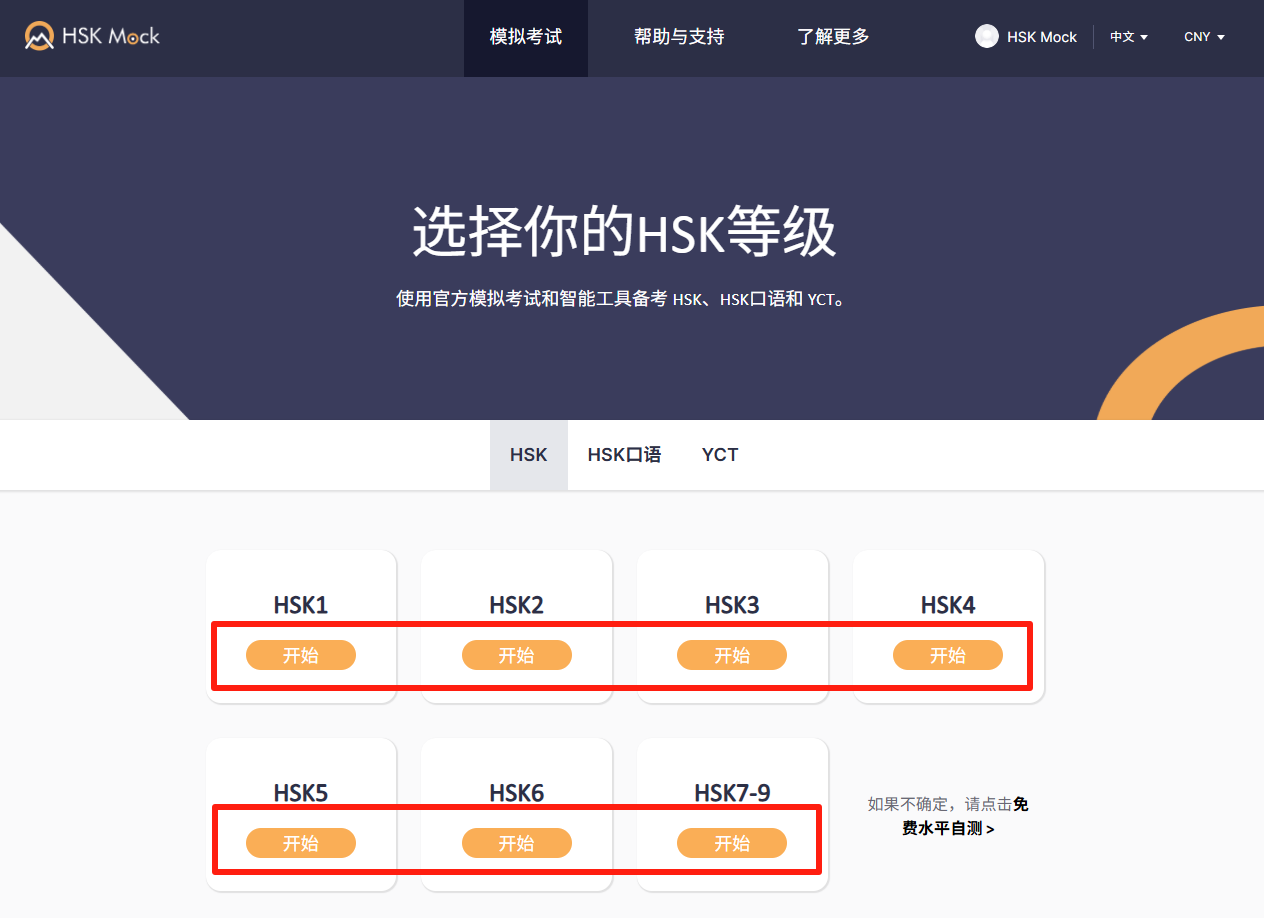Click the HSK7-9 card title
Image resolution: width=1264 pixels, height=918 pixels.
[732, 793]
